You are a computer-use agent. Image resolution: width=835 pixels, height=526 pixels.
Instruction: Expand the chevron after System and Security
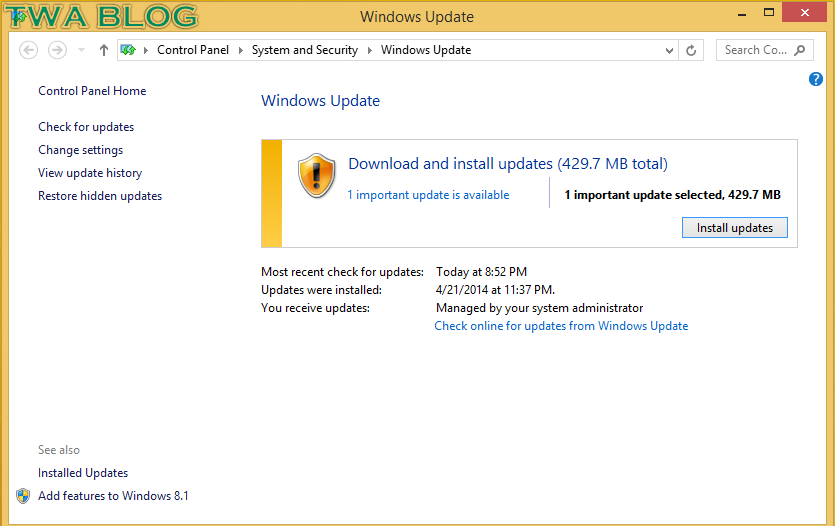(x=370, y=50)
